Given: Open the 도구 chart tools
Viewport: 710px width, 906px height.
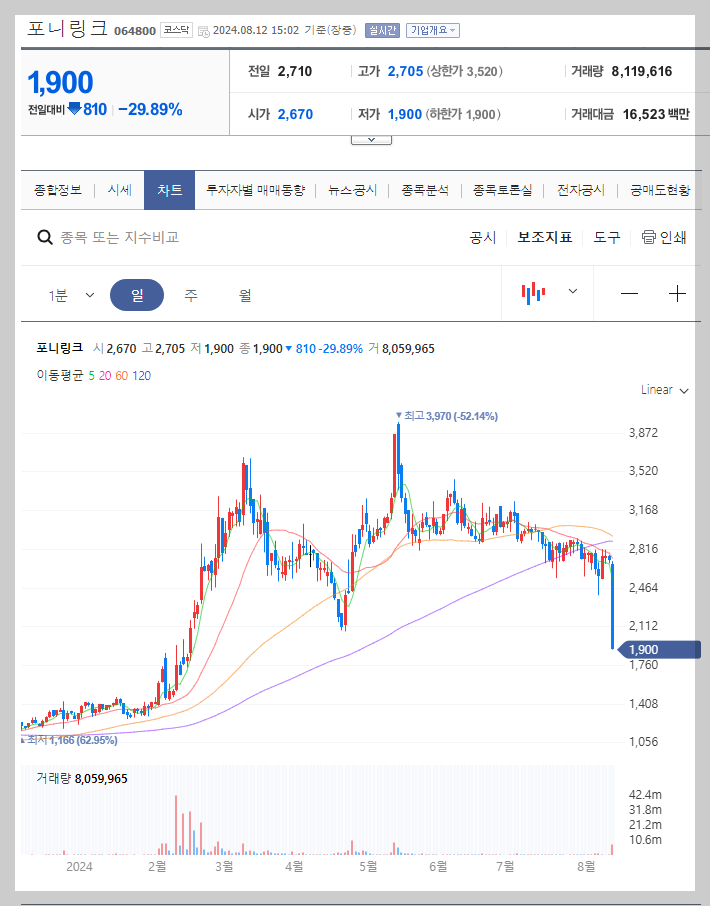Looking at the screenshot, I should pyautogui.click(x=606, y=238).
